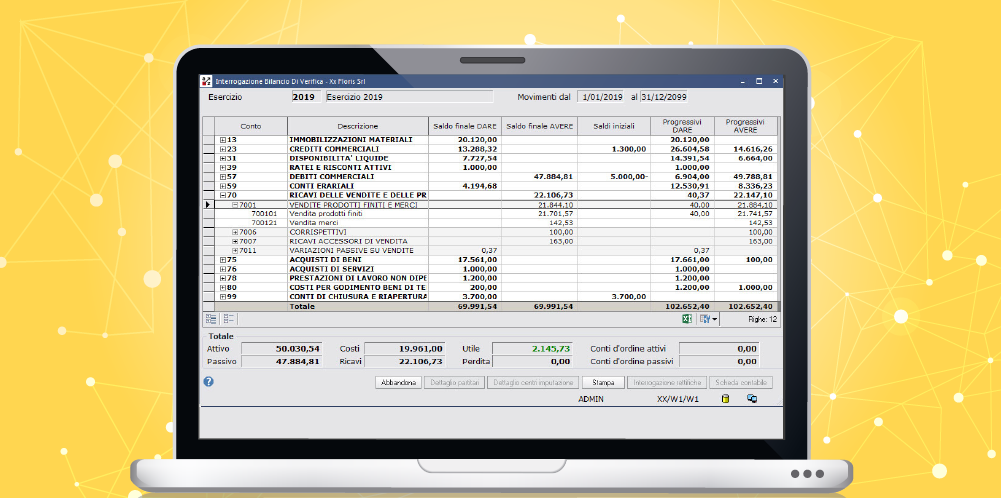Click the network computers icon in status bar
Image resolution: width=1001 pixels, height=498 pixels.
tap(751, 398)
